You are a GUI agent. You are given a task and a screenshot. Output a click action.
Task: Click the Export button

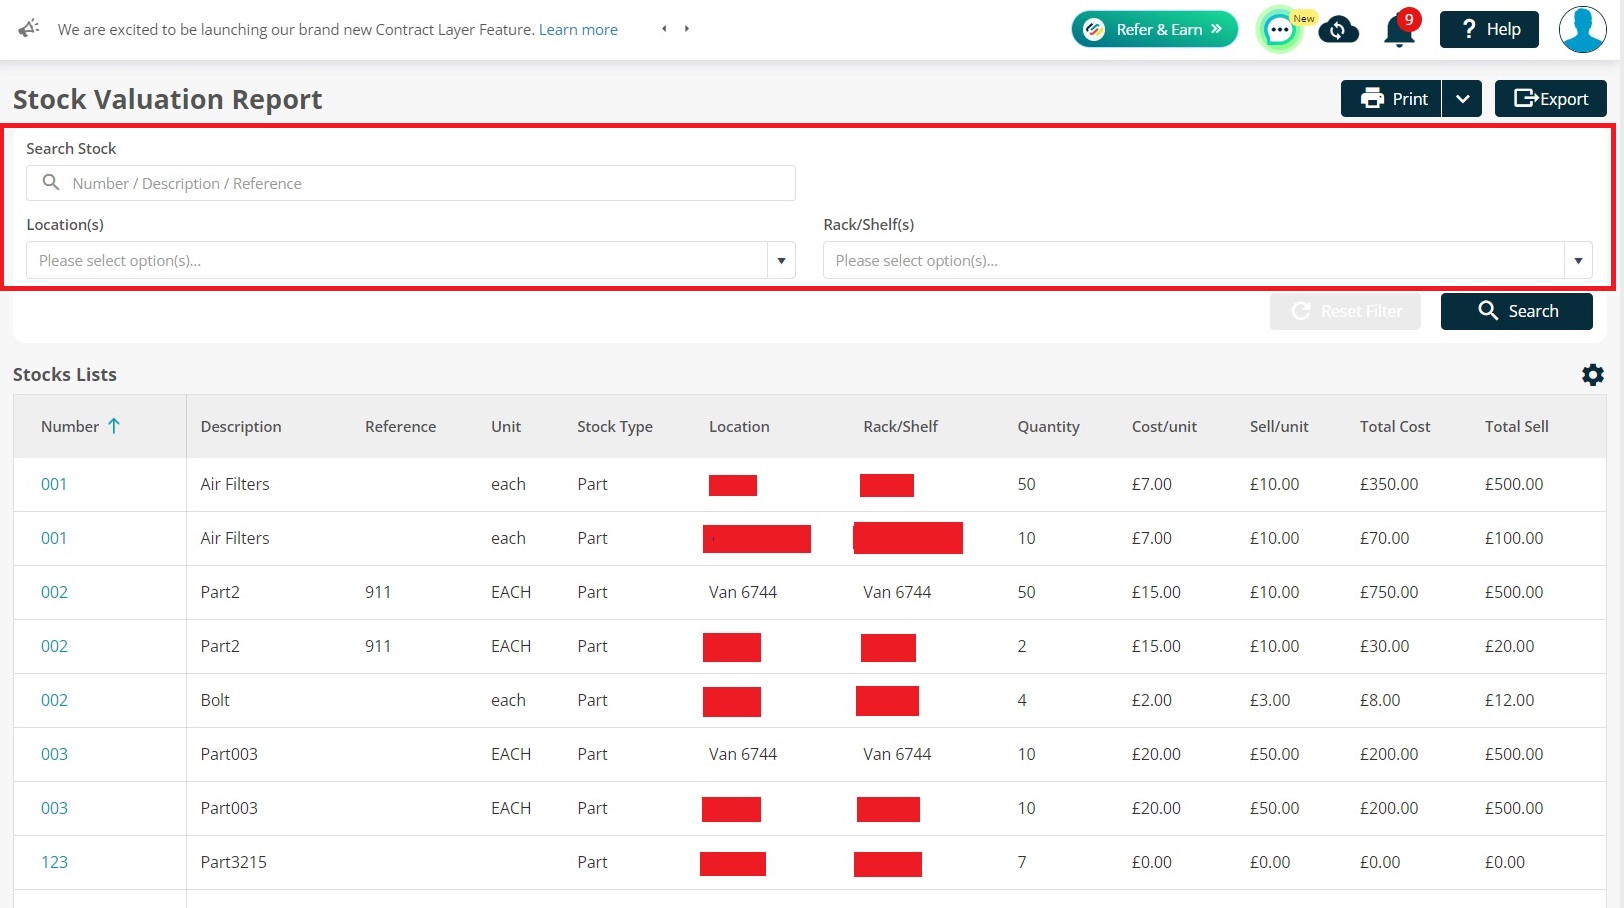point(1550,99)
